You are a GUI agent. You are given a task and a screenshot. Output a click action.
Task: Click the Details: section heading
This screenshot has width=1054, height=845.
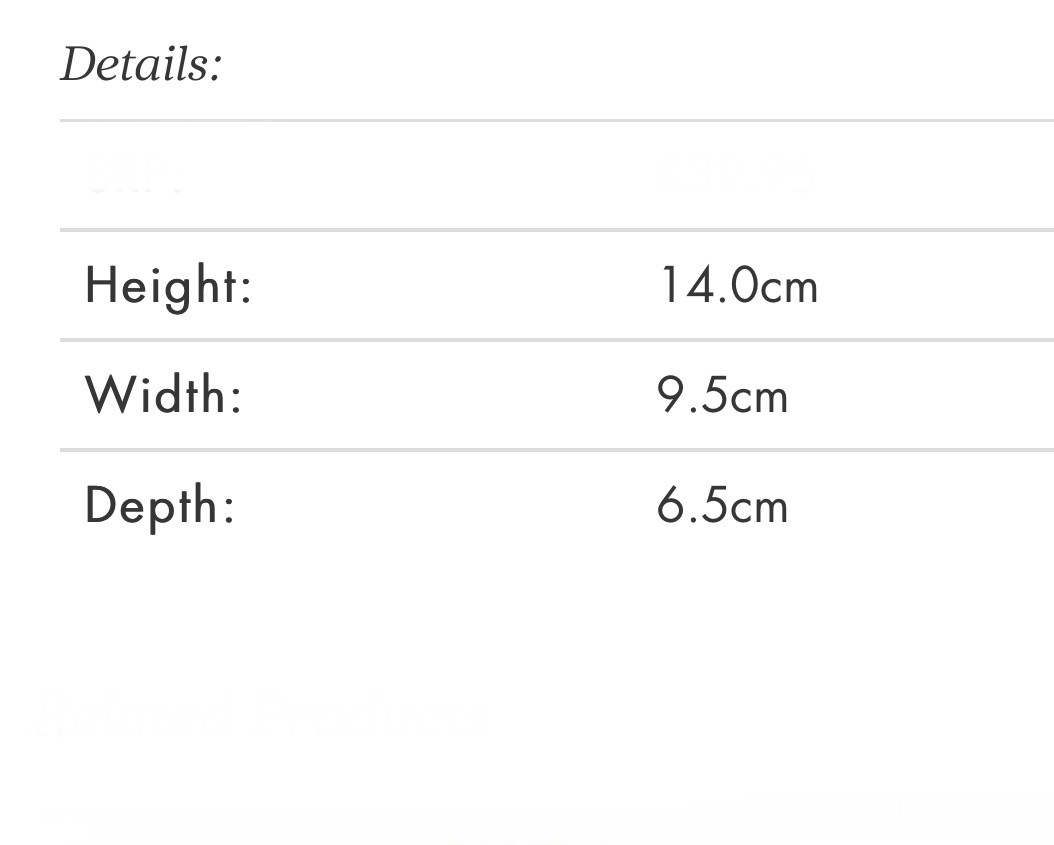tap(140, 65)
